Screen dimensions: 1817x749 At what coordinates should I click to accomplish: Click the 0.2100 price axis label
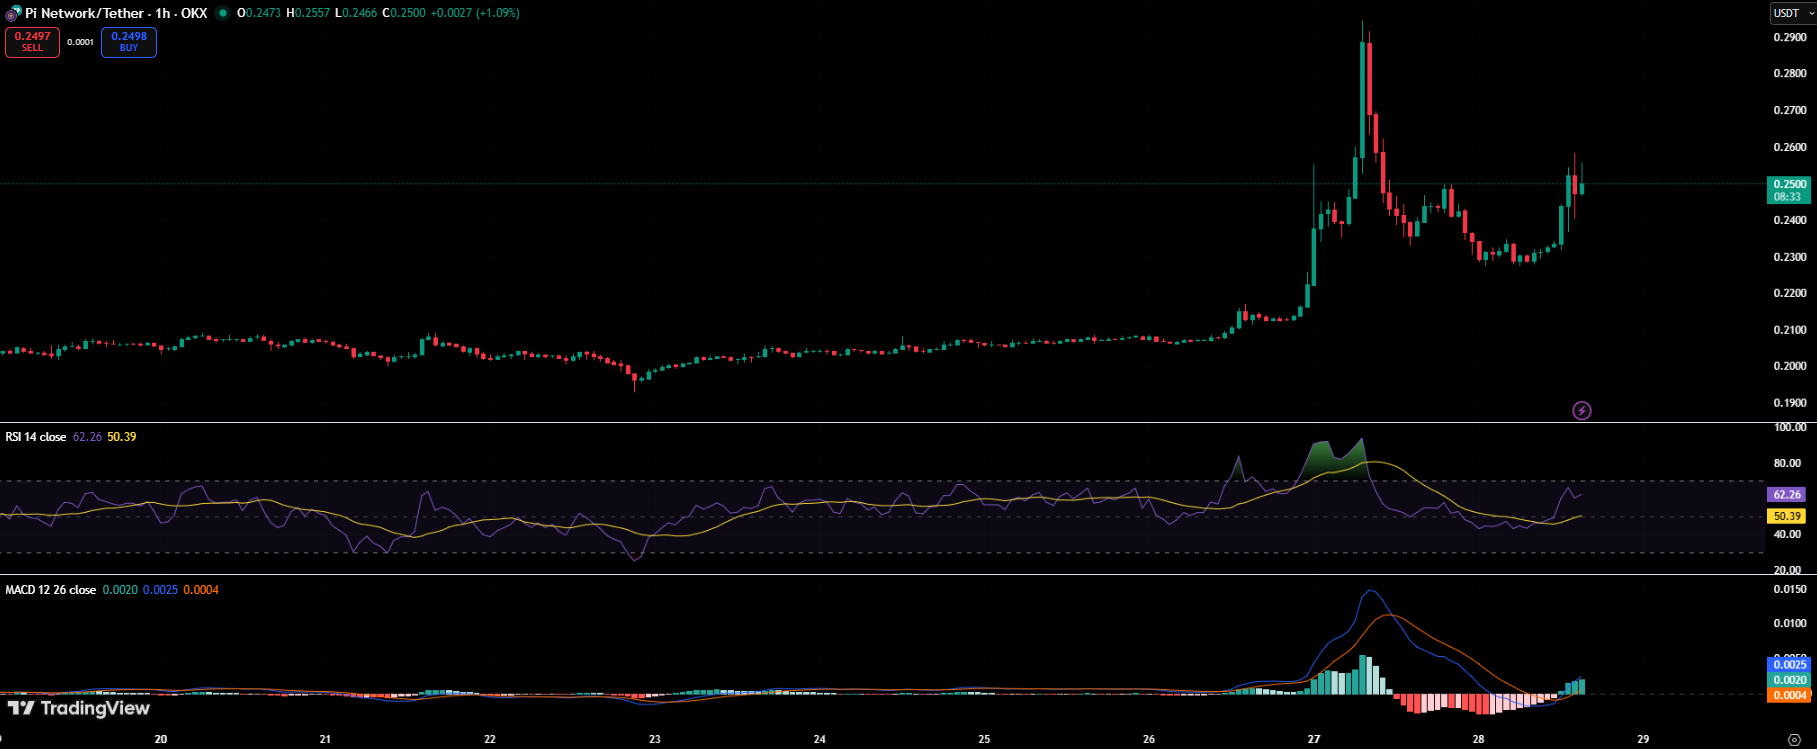click(x=1790, y=330)
